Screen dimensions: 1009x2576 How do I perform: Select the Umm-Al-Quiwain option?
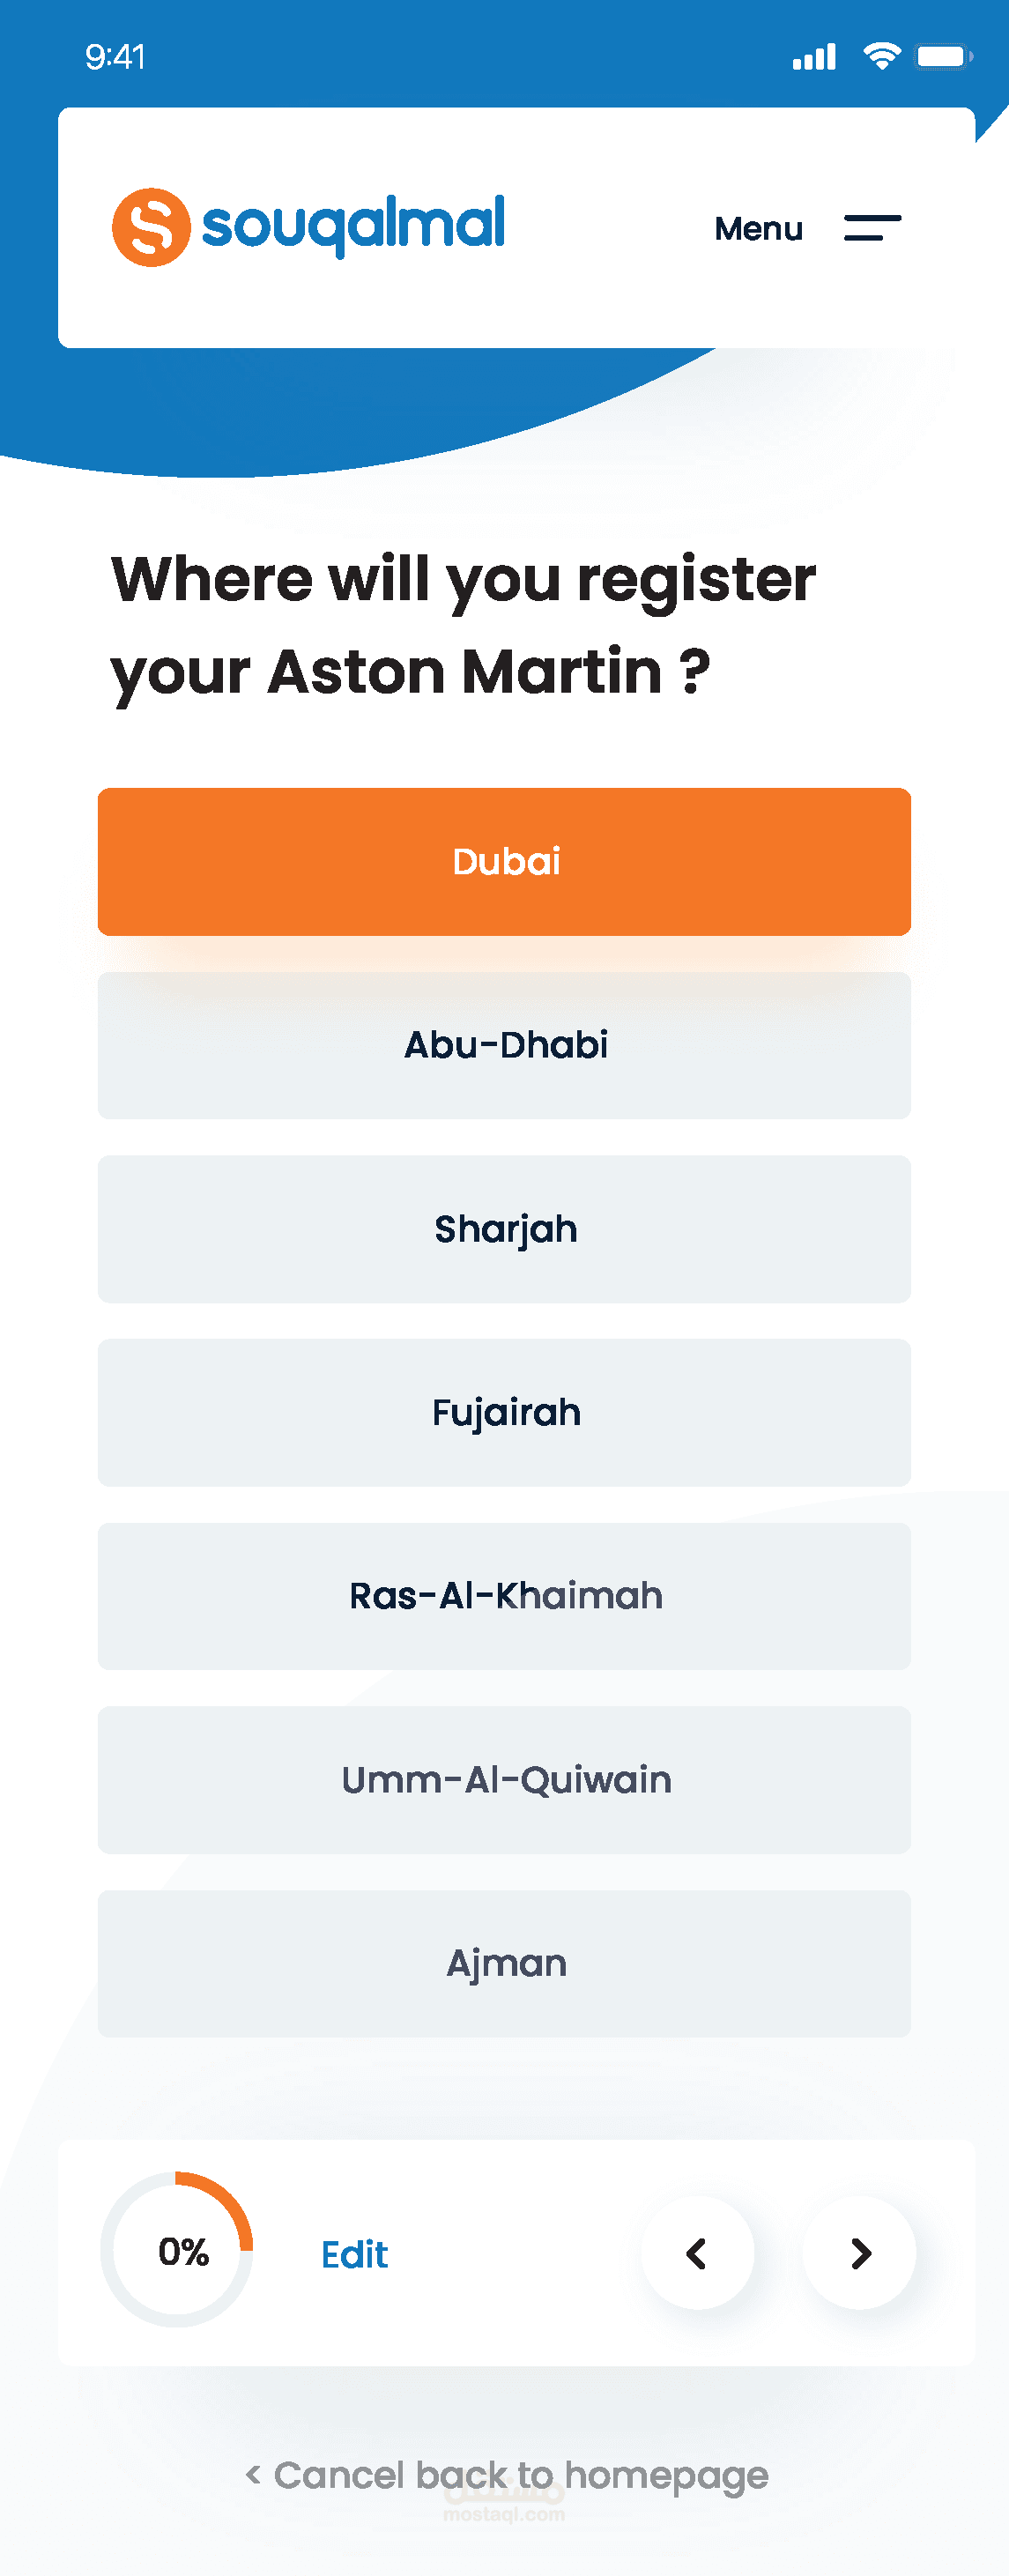[x=504, y=1780]
